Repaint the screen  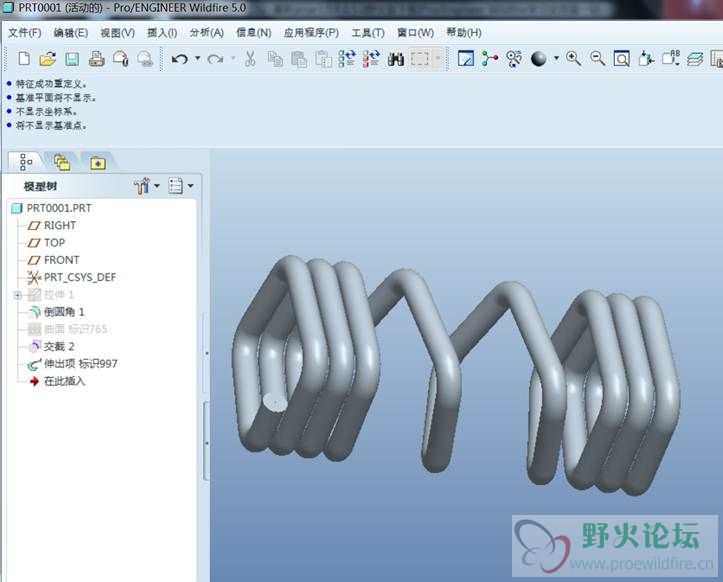pyautogui.click(x=466, y=59)
